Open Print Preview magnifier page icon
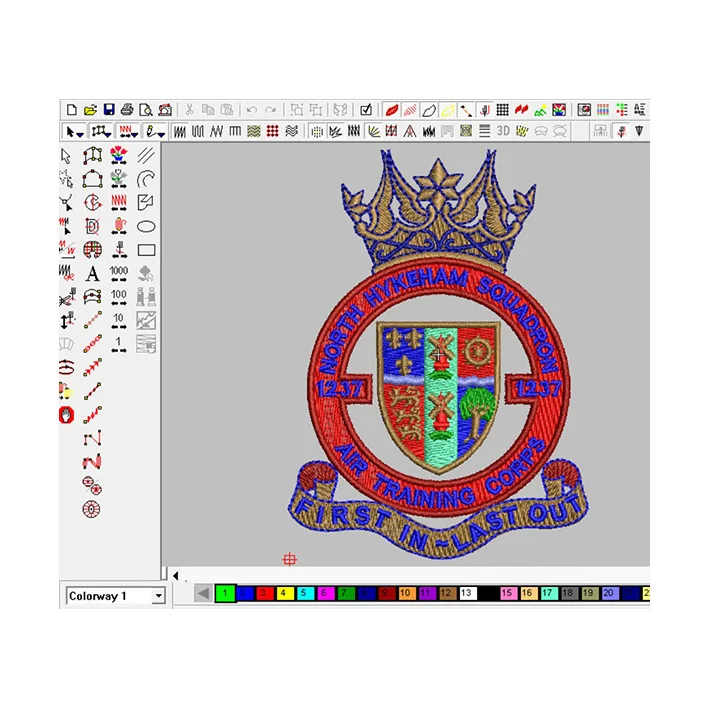 146,110
